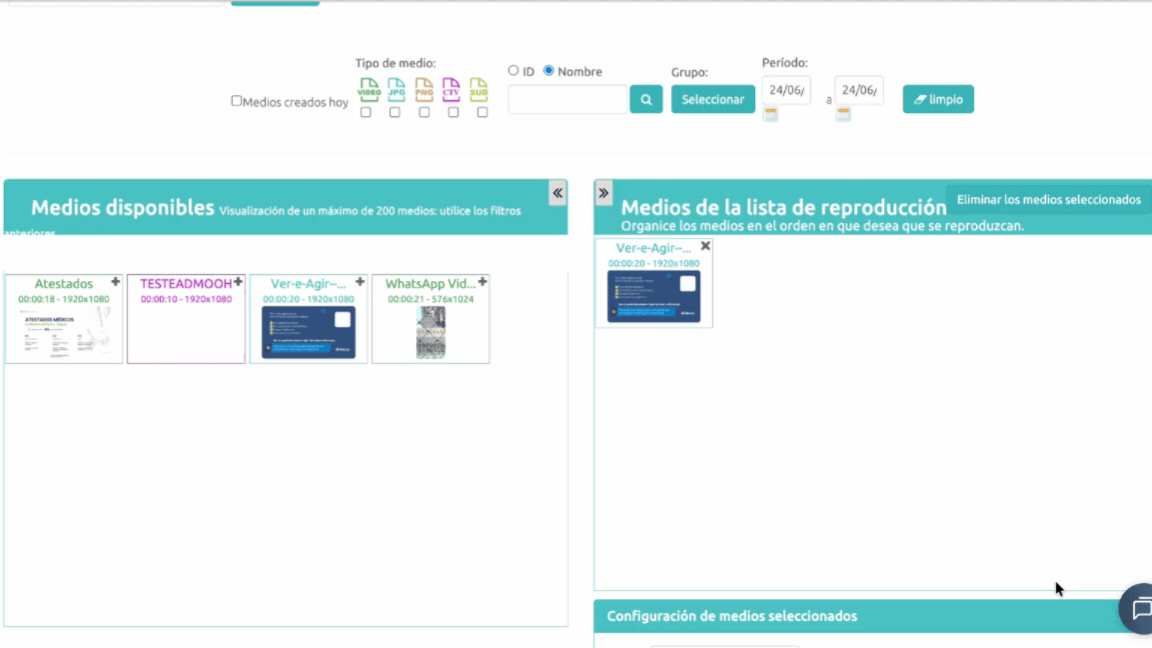1152x648 pixels.
Task: Select the Atestados media thumbnail
Action: 64,333
